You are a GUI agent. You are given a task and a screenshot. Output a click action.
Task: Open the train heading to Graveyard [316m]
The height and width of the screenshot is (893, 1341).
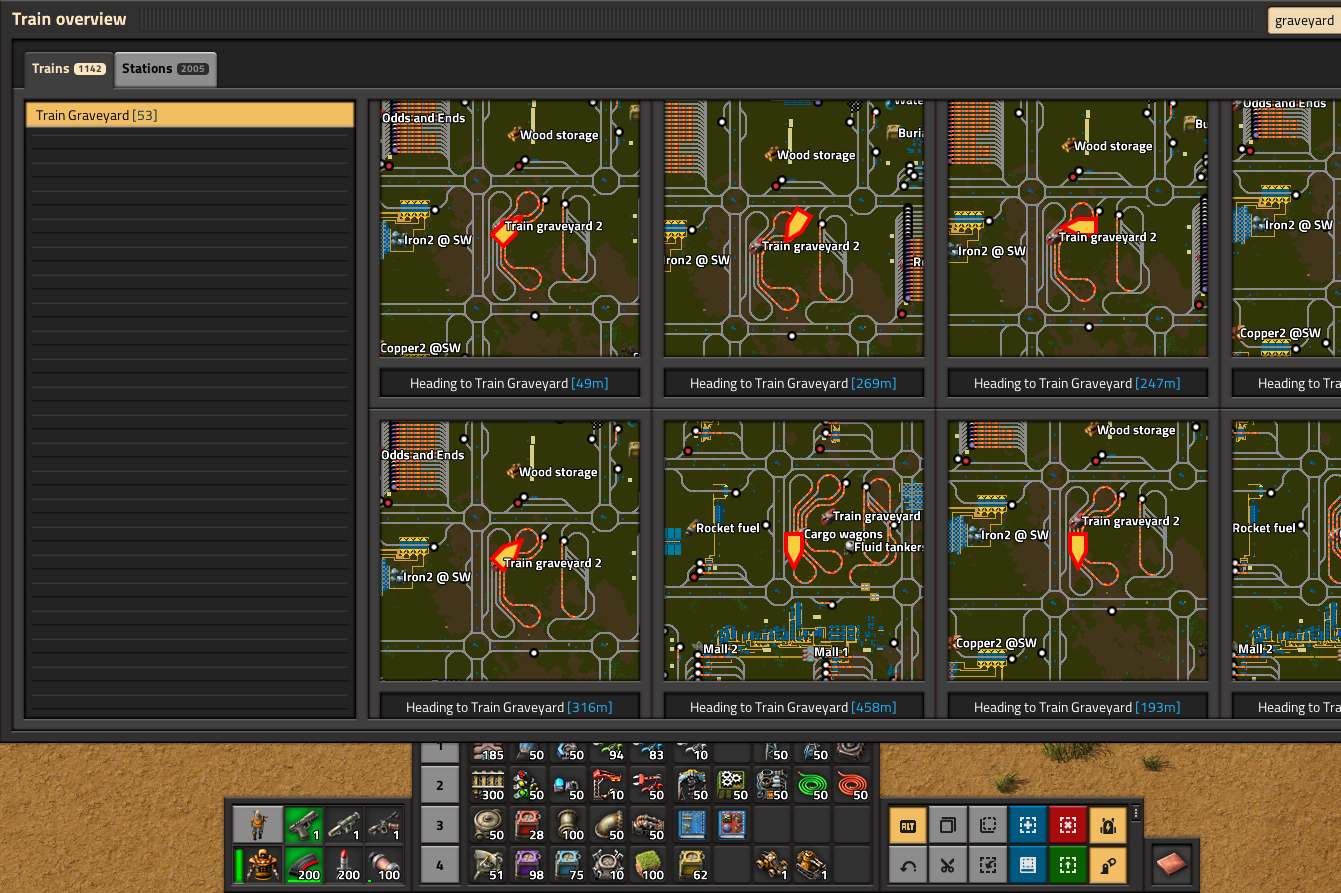pos(509,707)
